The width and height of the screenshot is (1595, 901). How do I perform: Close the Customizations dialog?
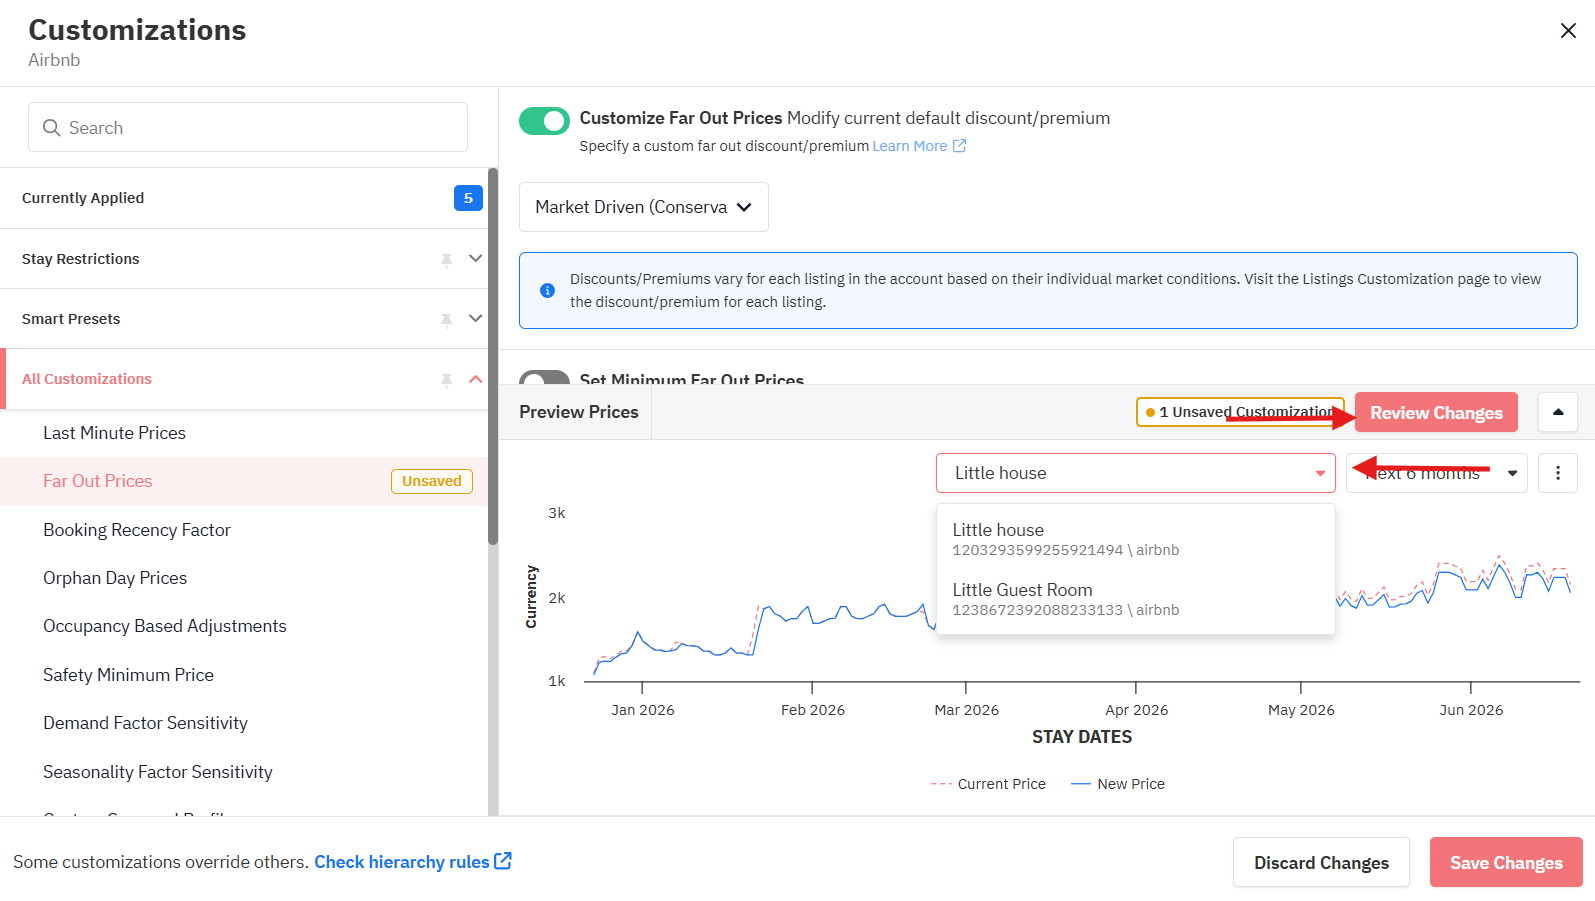point(1567,31)
